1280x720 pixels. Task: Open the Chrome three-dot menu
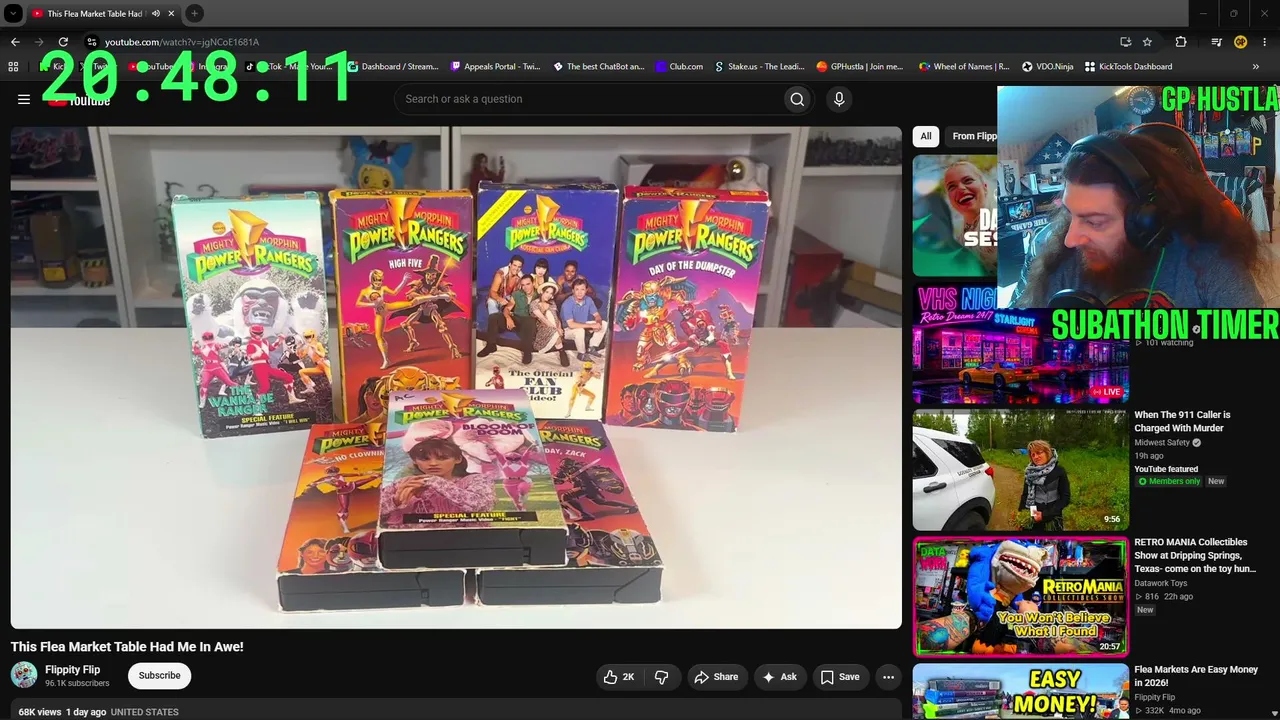point(1264,42)
